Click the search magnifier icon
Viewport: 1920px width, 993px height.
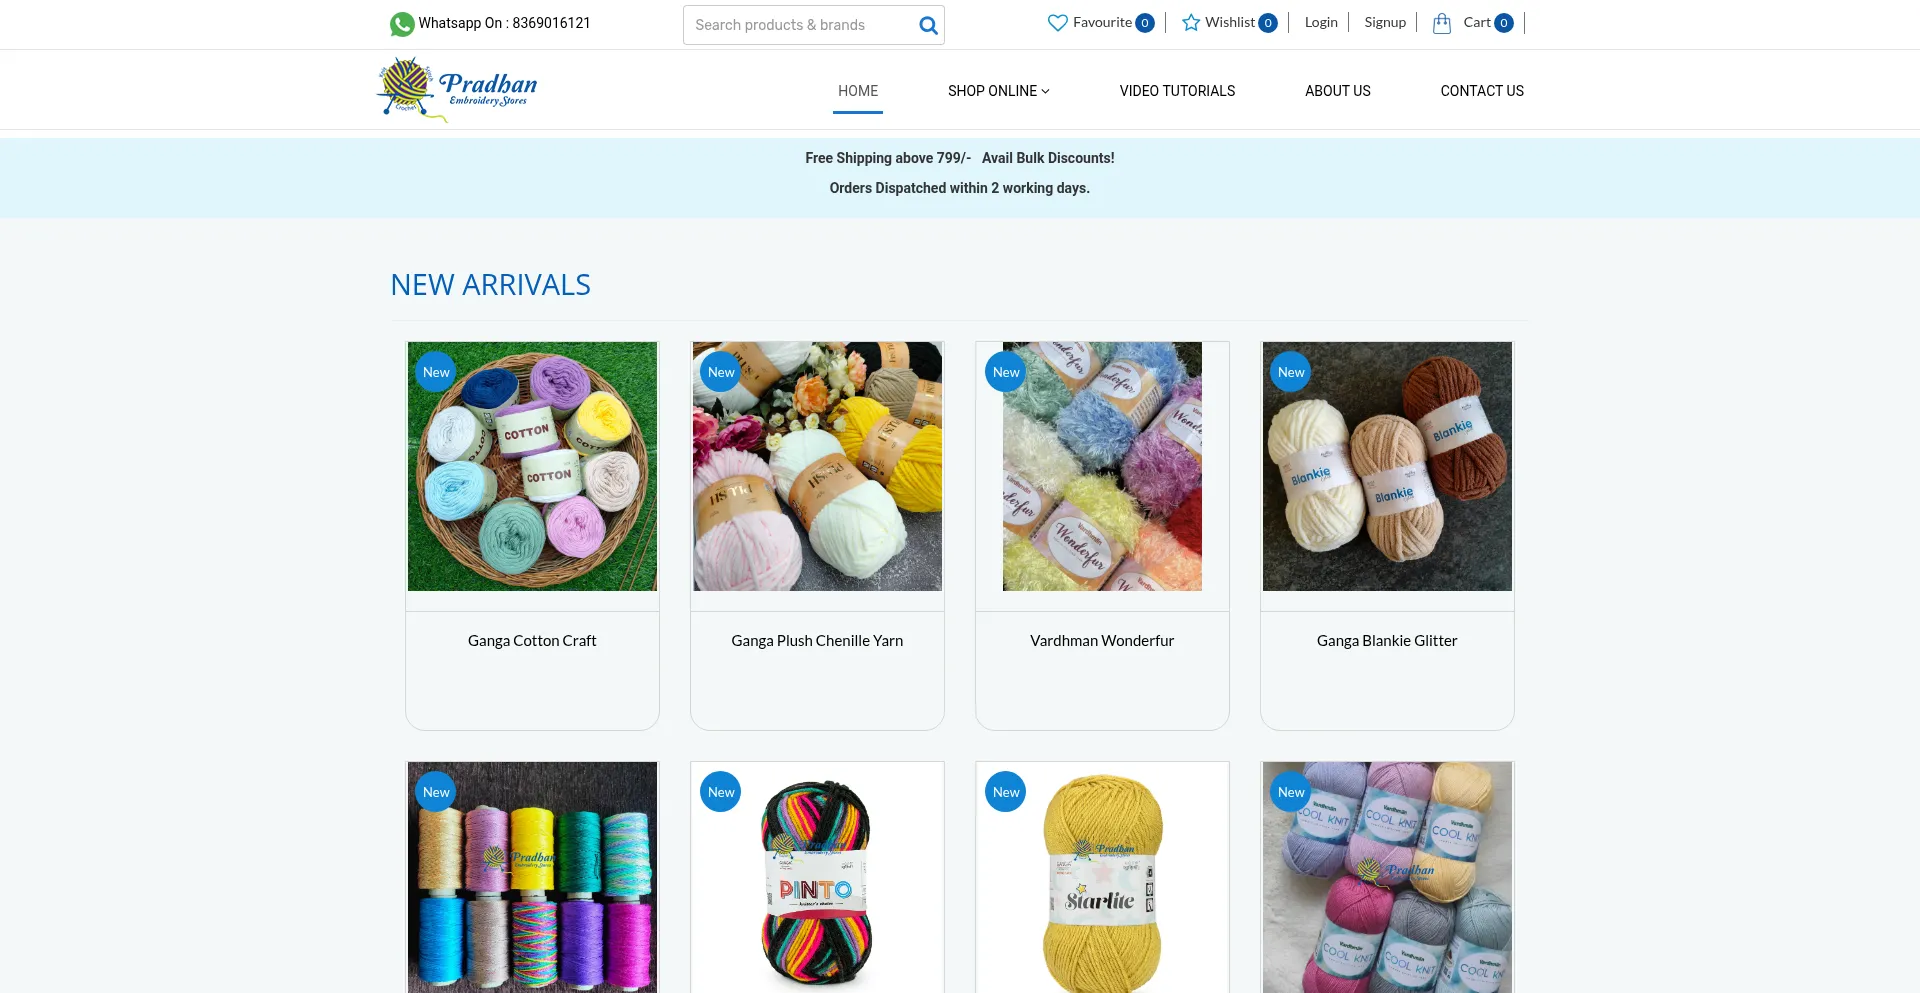pyautogui.click(x=928, y=25)
